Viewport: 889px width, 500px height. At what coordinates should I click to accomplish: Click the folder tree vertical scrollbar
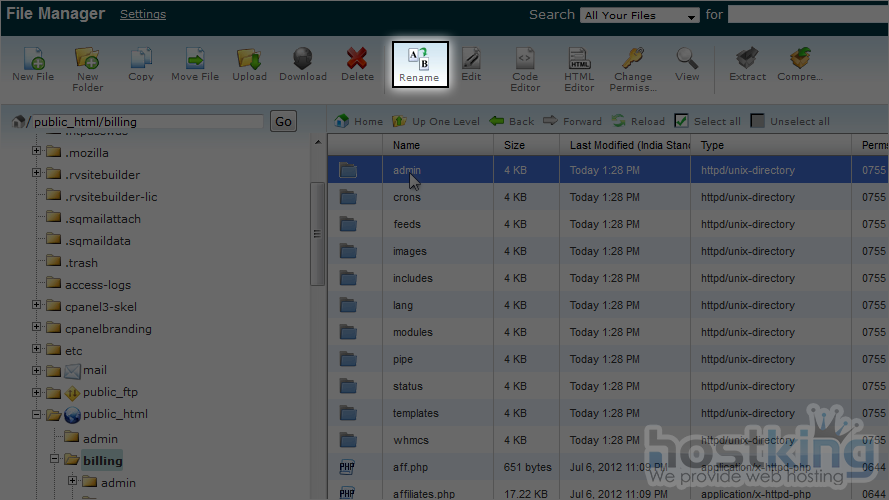pos(318,234)
